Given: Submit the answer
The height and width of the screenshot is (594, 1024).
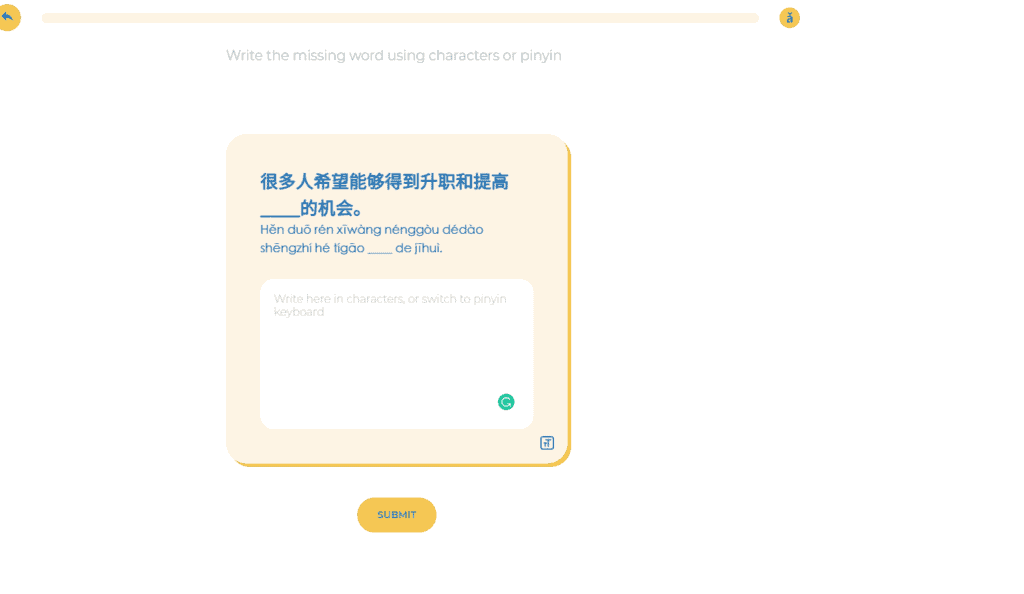Looking at the screenshot, I should tap(396, 515).
